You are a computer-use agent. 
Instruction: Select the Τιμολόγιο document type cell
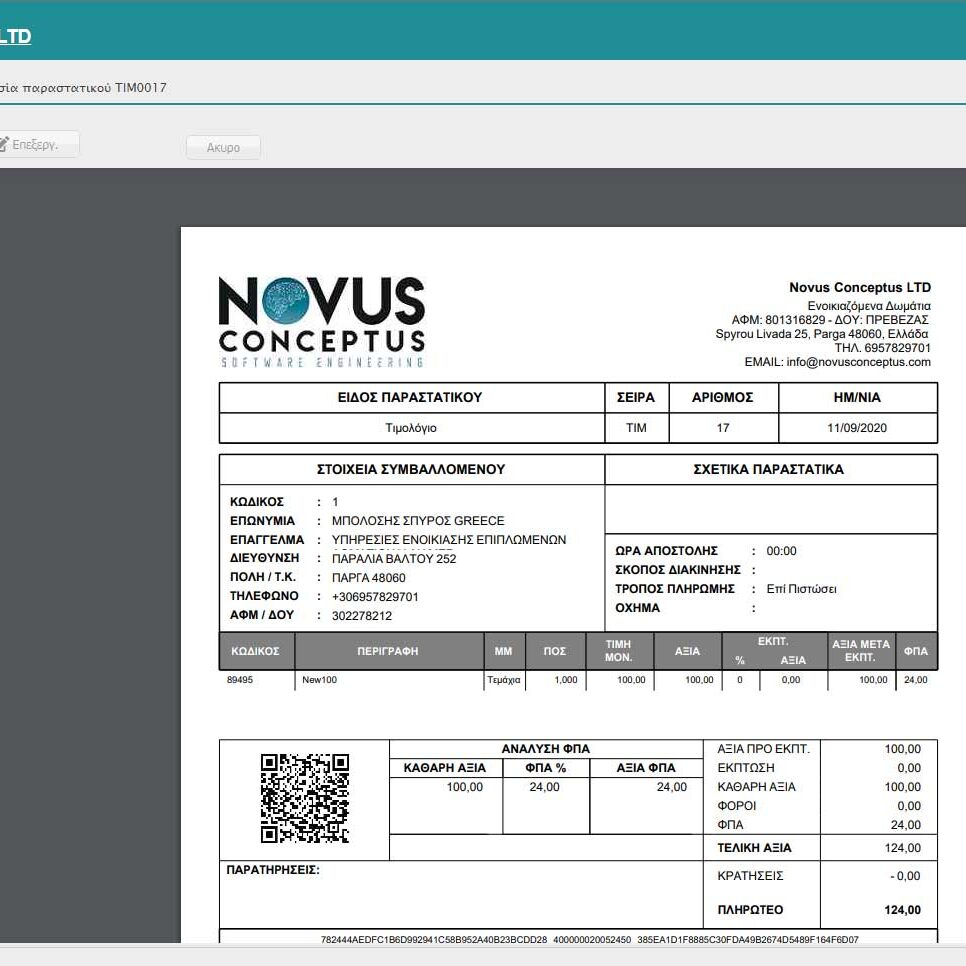tap(410, 428)
